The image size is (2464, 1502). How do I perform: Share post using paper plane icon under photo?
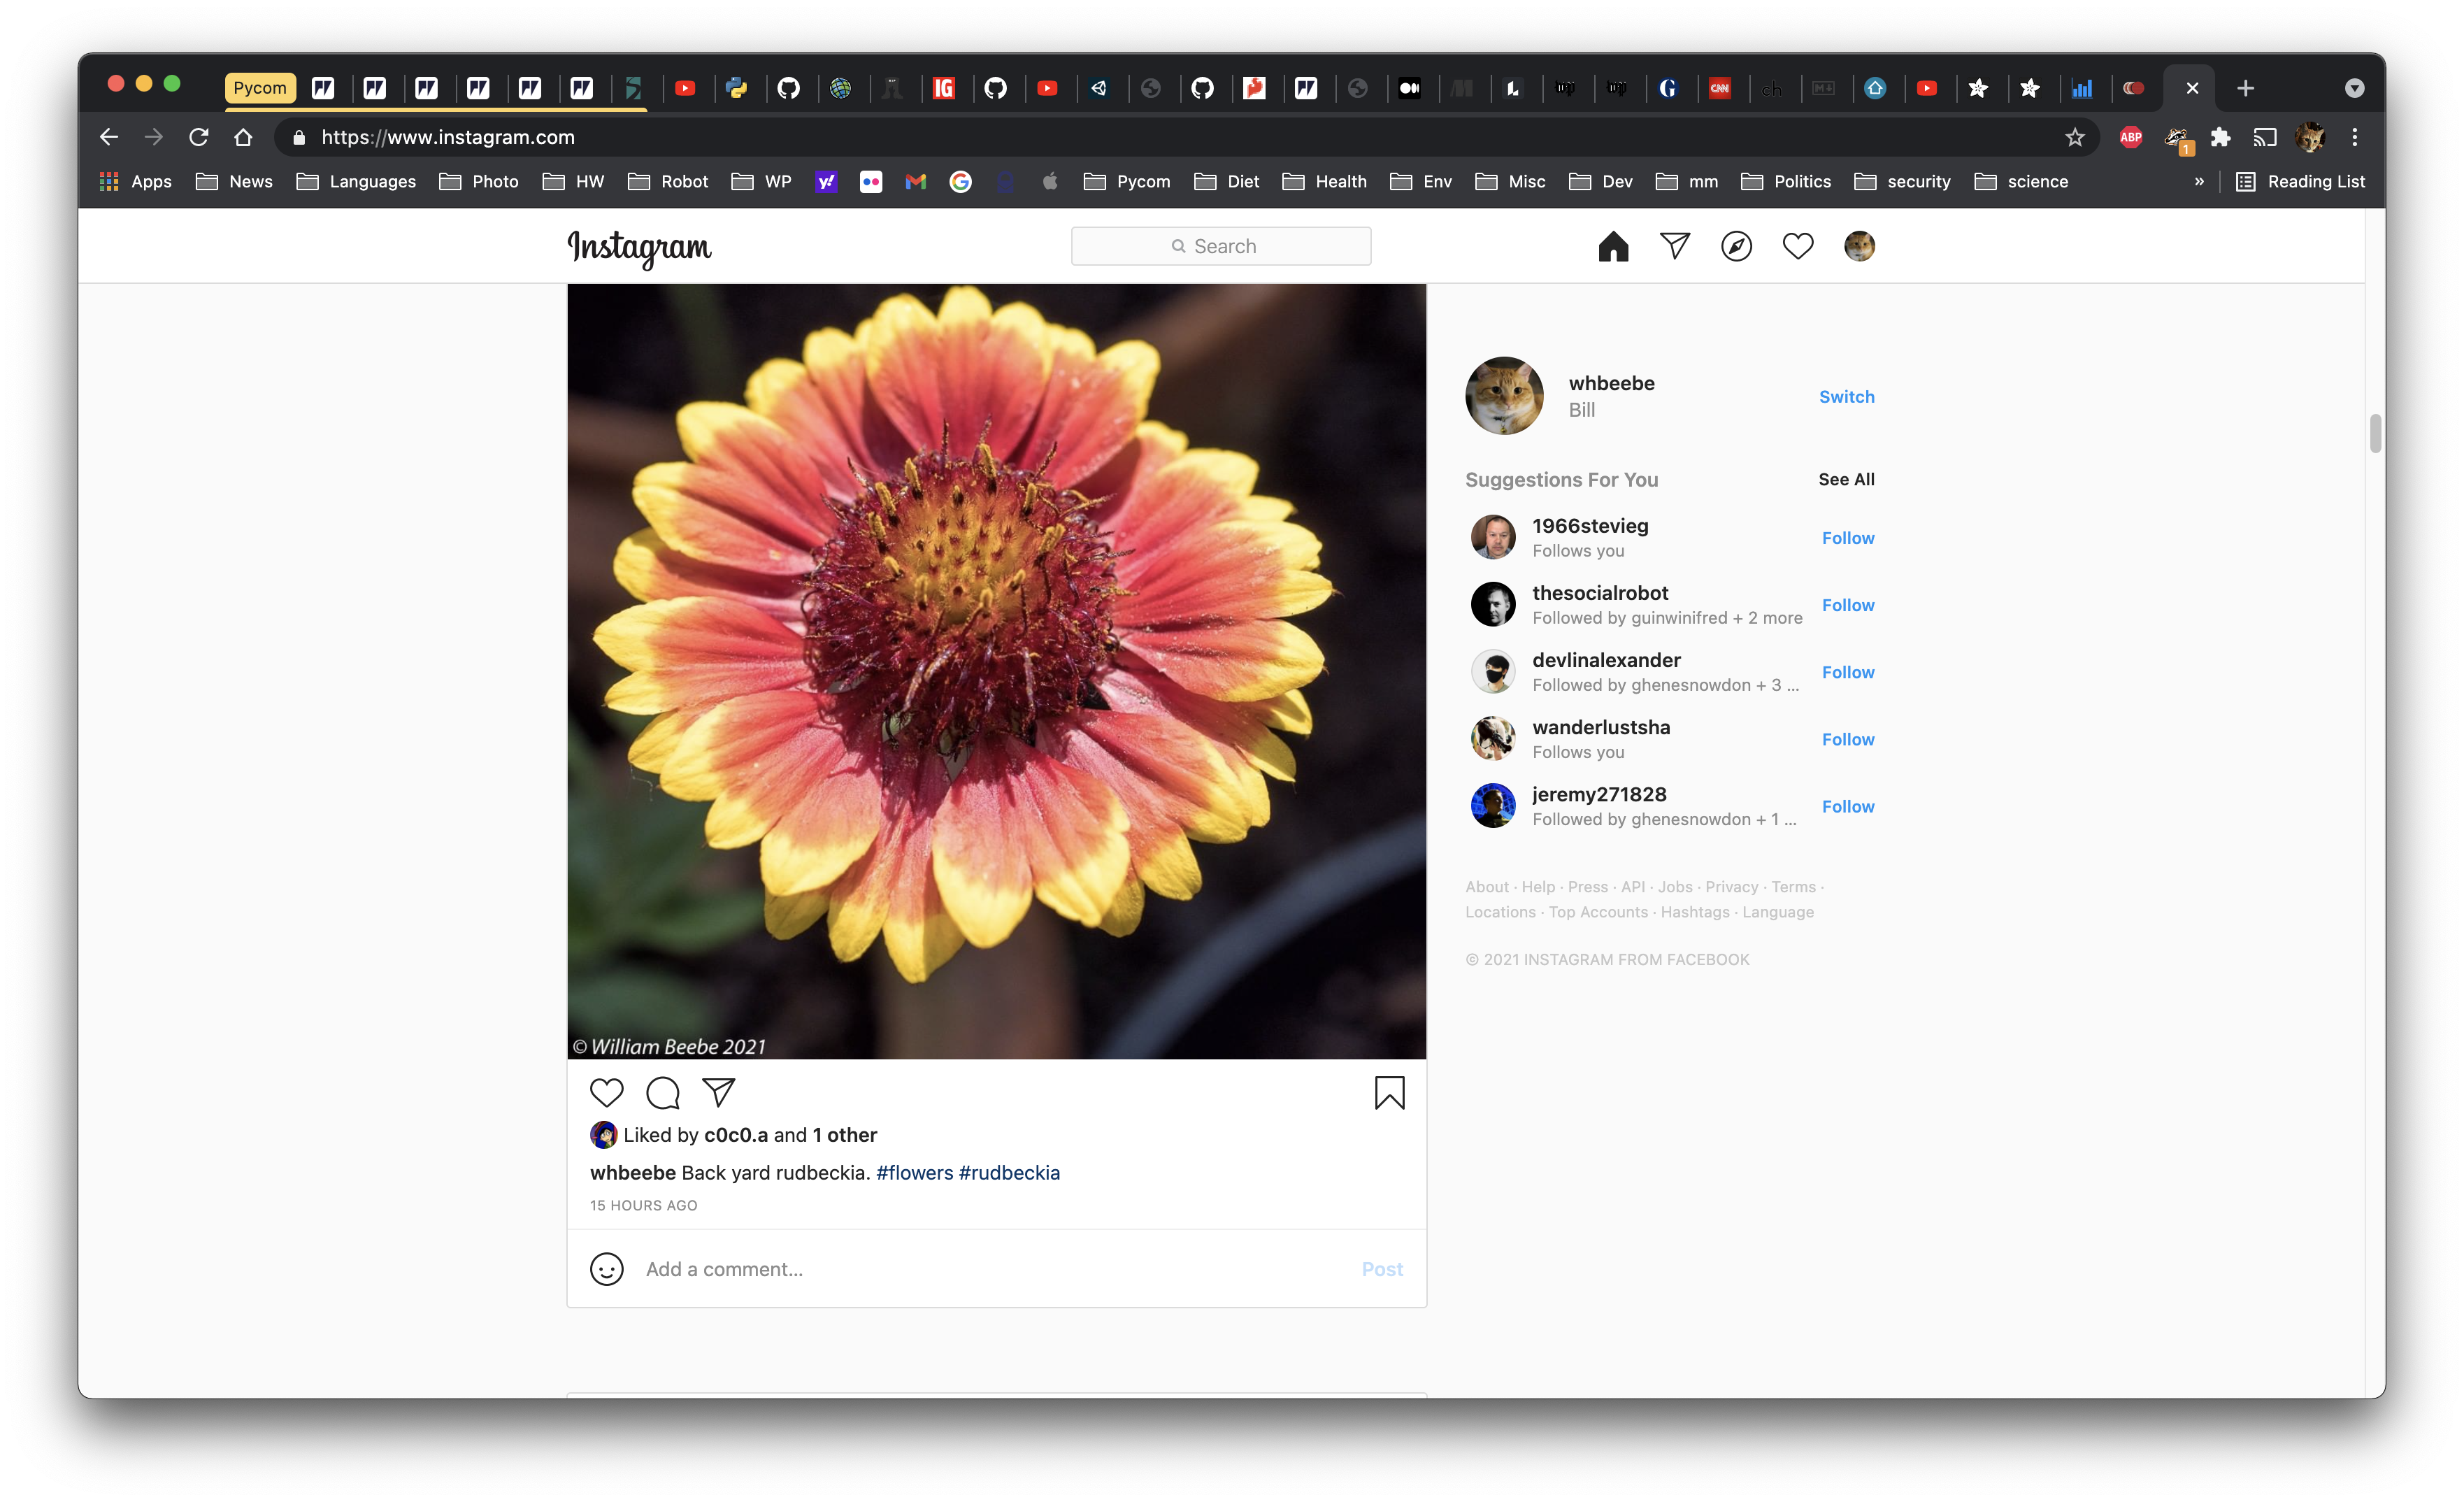tap(719, 1093)
